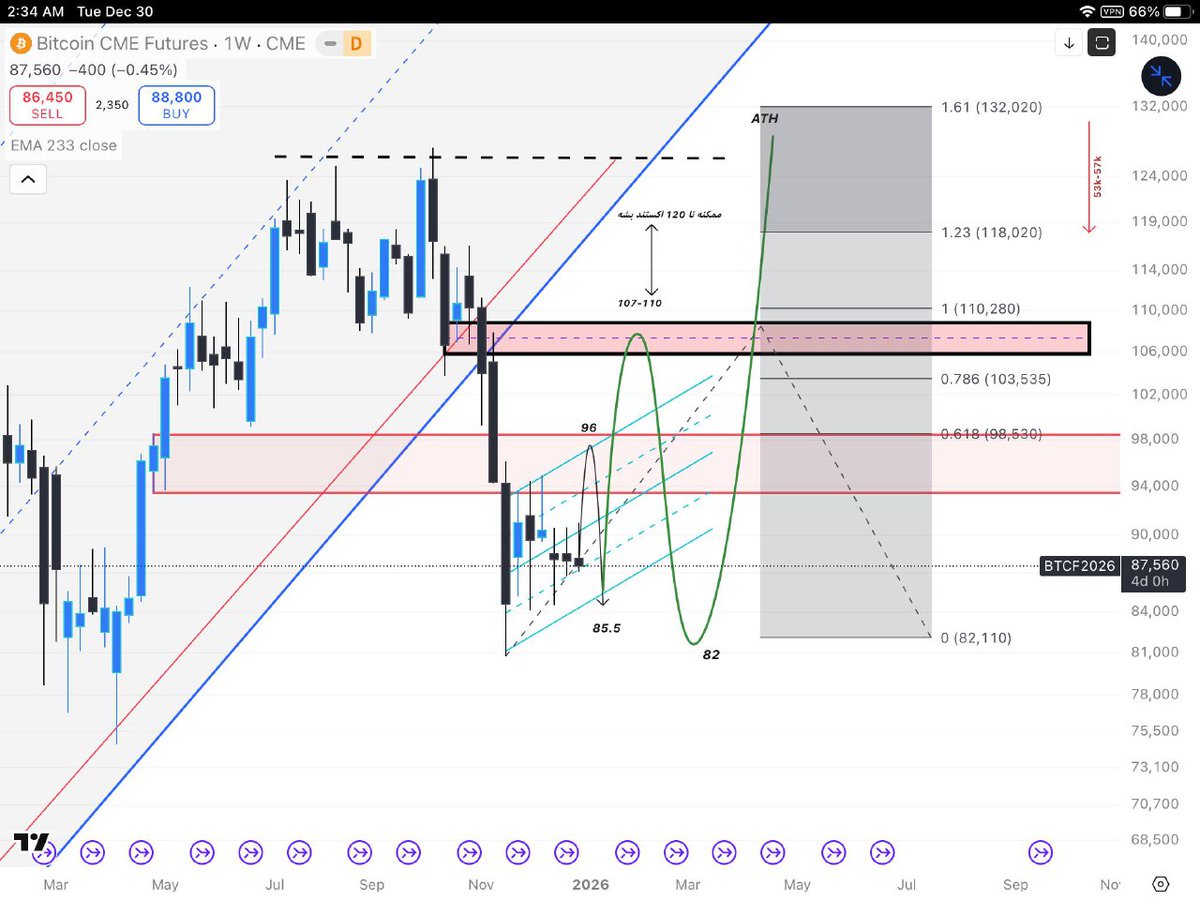1200x900 pixels.
Task: Click the blue BUY 88,800 button
Action: (177, 105)
